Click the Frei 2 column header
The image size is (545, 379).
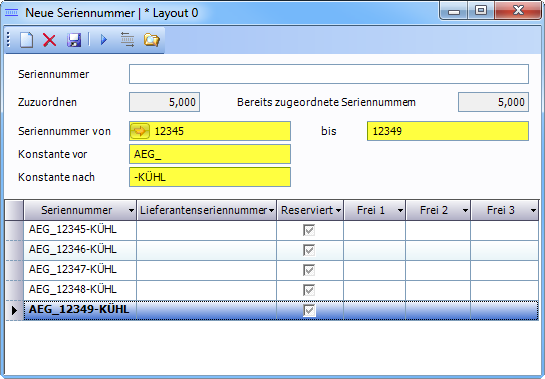click(438, 210)
